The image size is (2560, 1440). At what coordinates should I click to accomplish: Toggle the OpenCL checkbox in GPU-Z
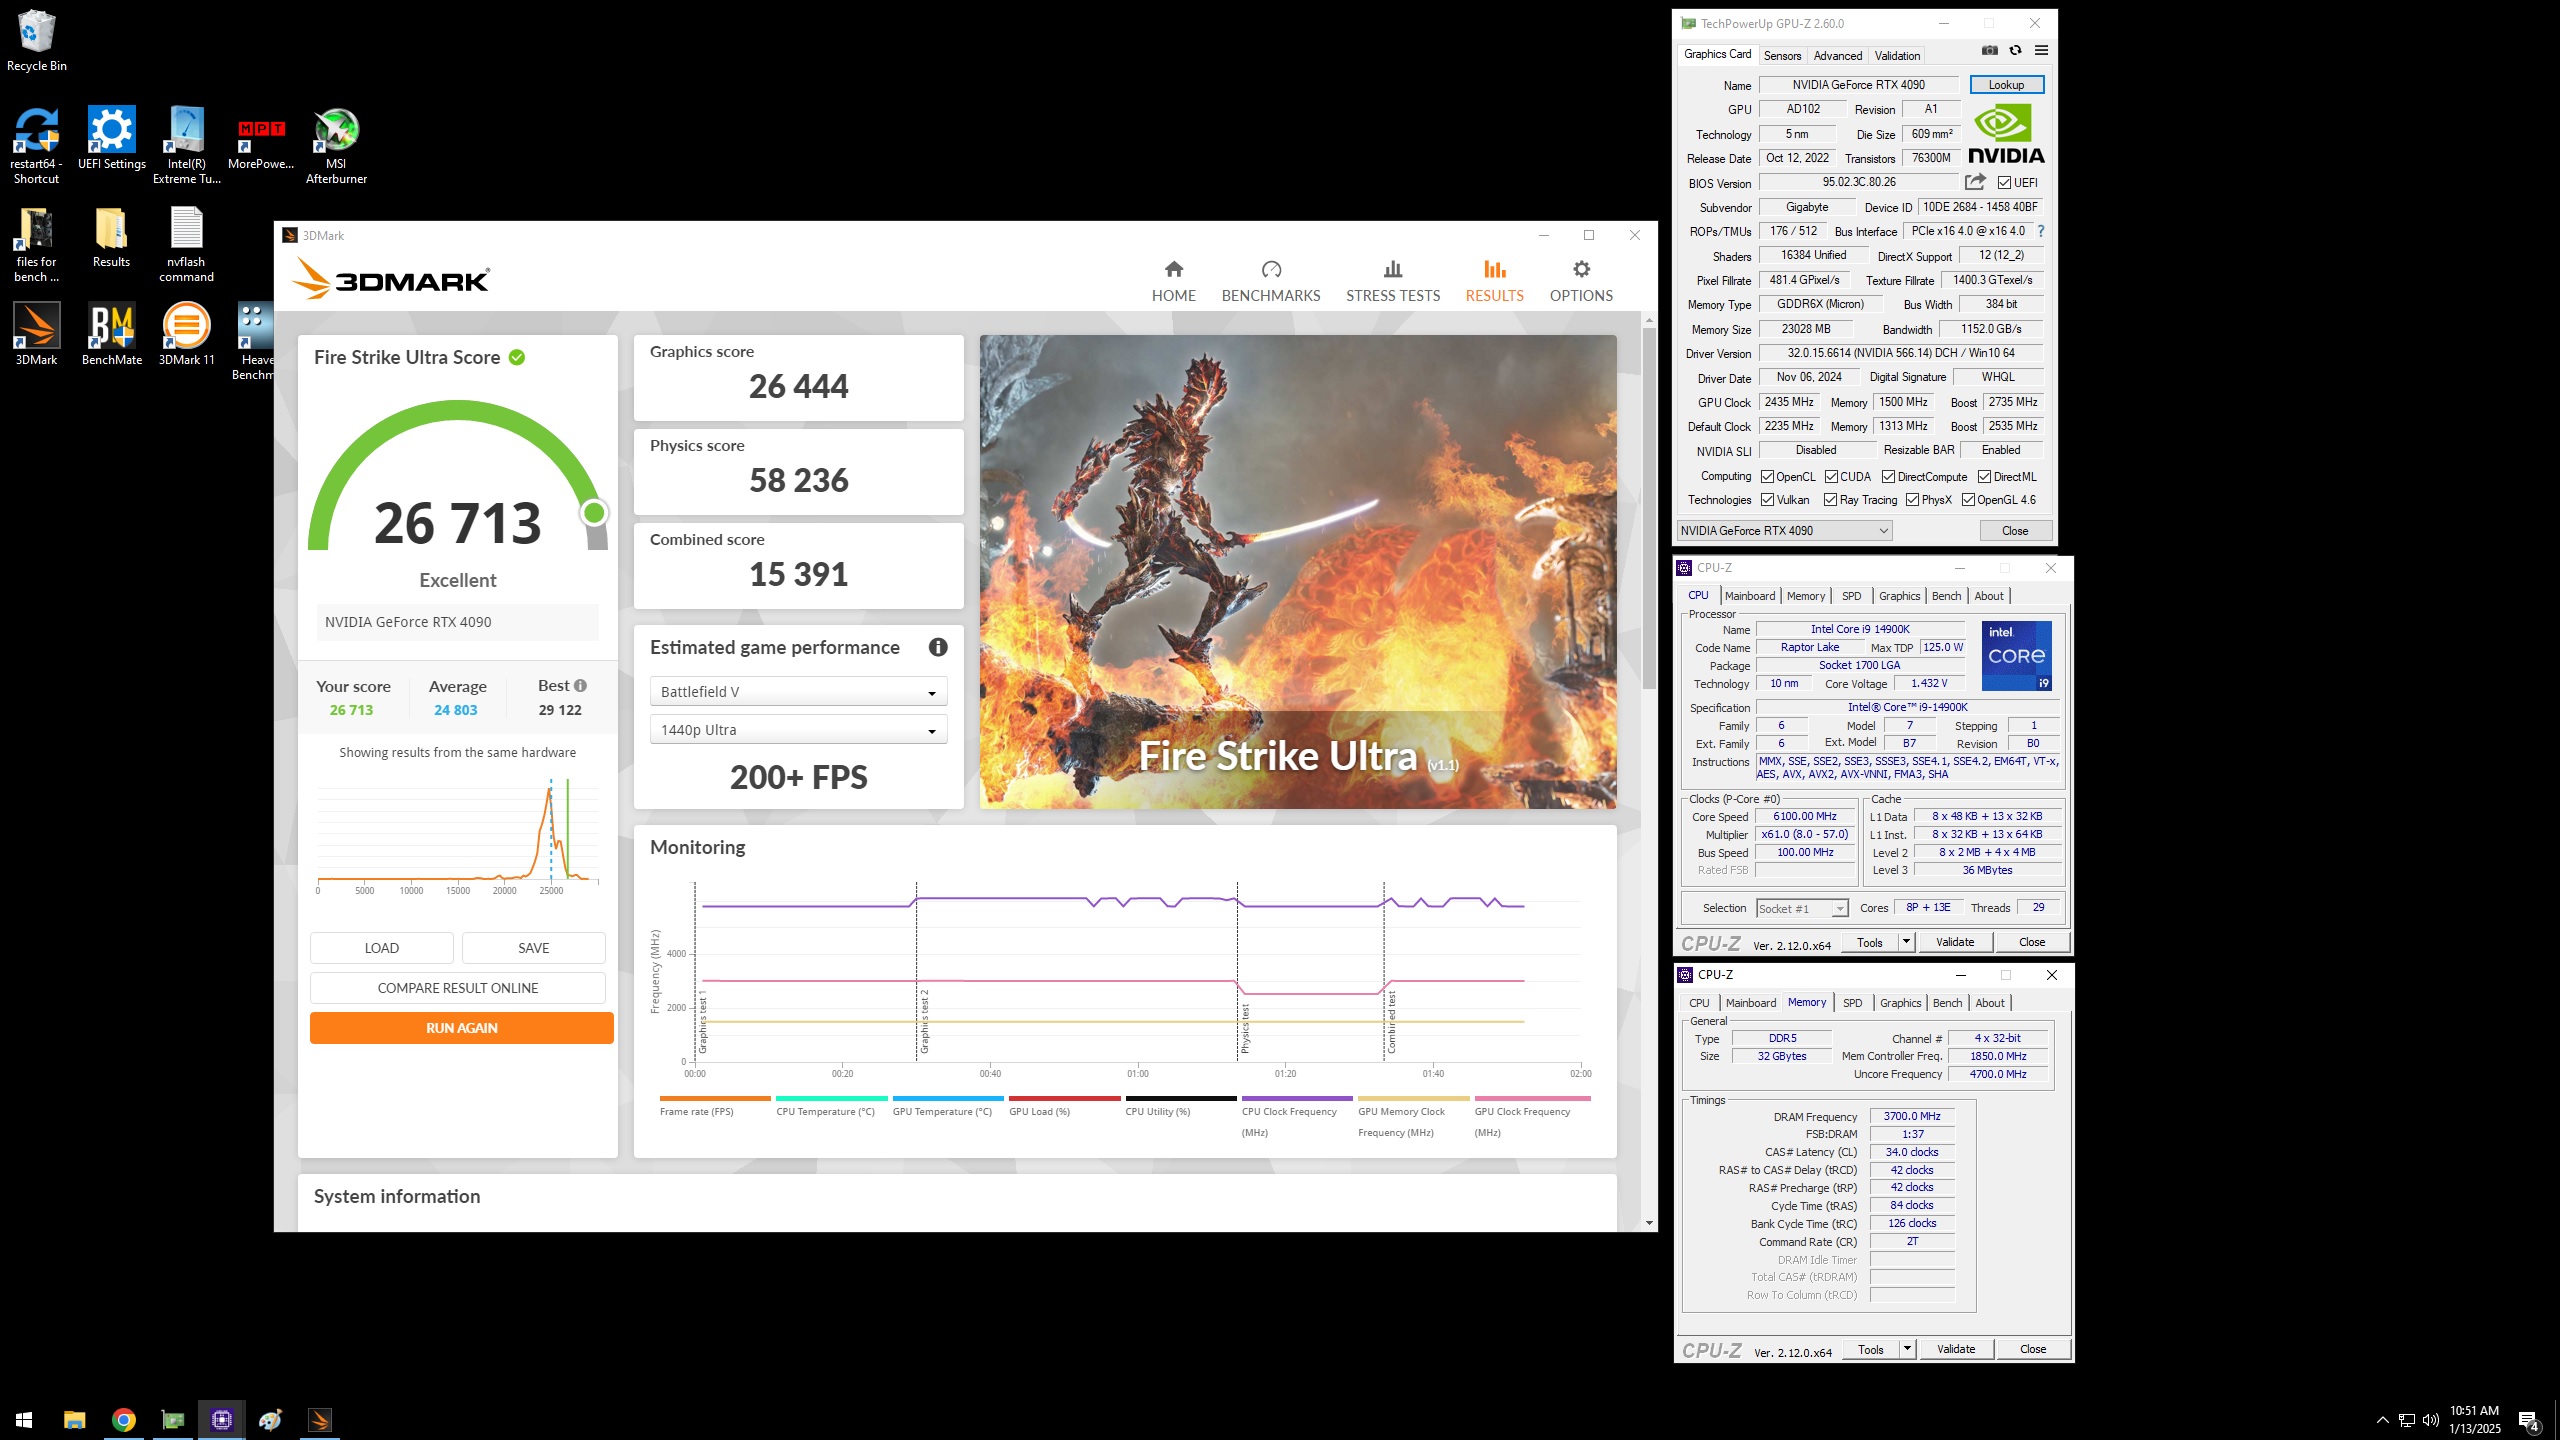[x=1767, y=477]
